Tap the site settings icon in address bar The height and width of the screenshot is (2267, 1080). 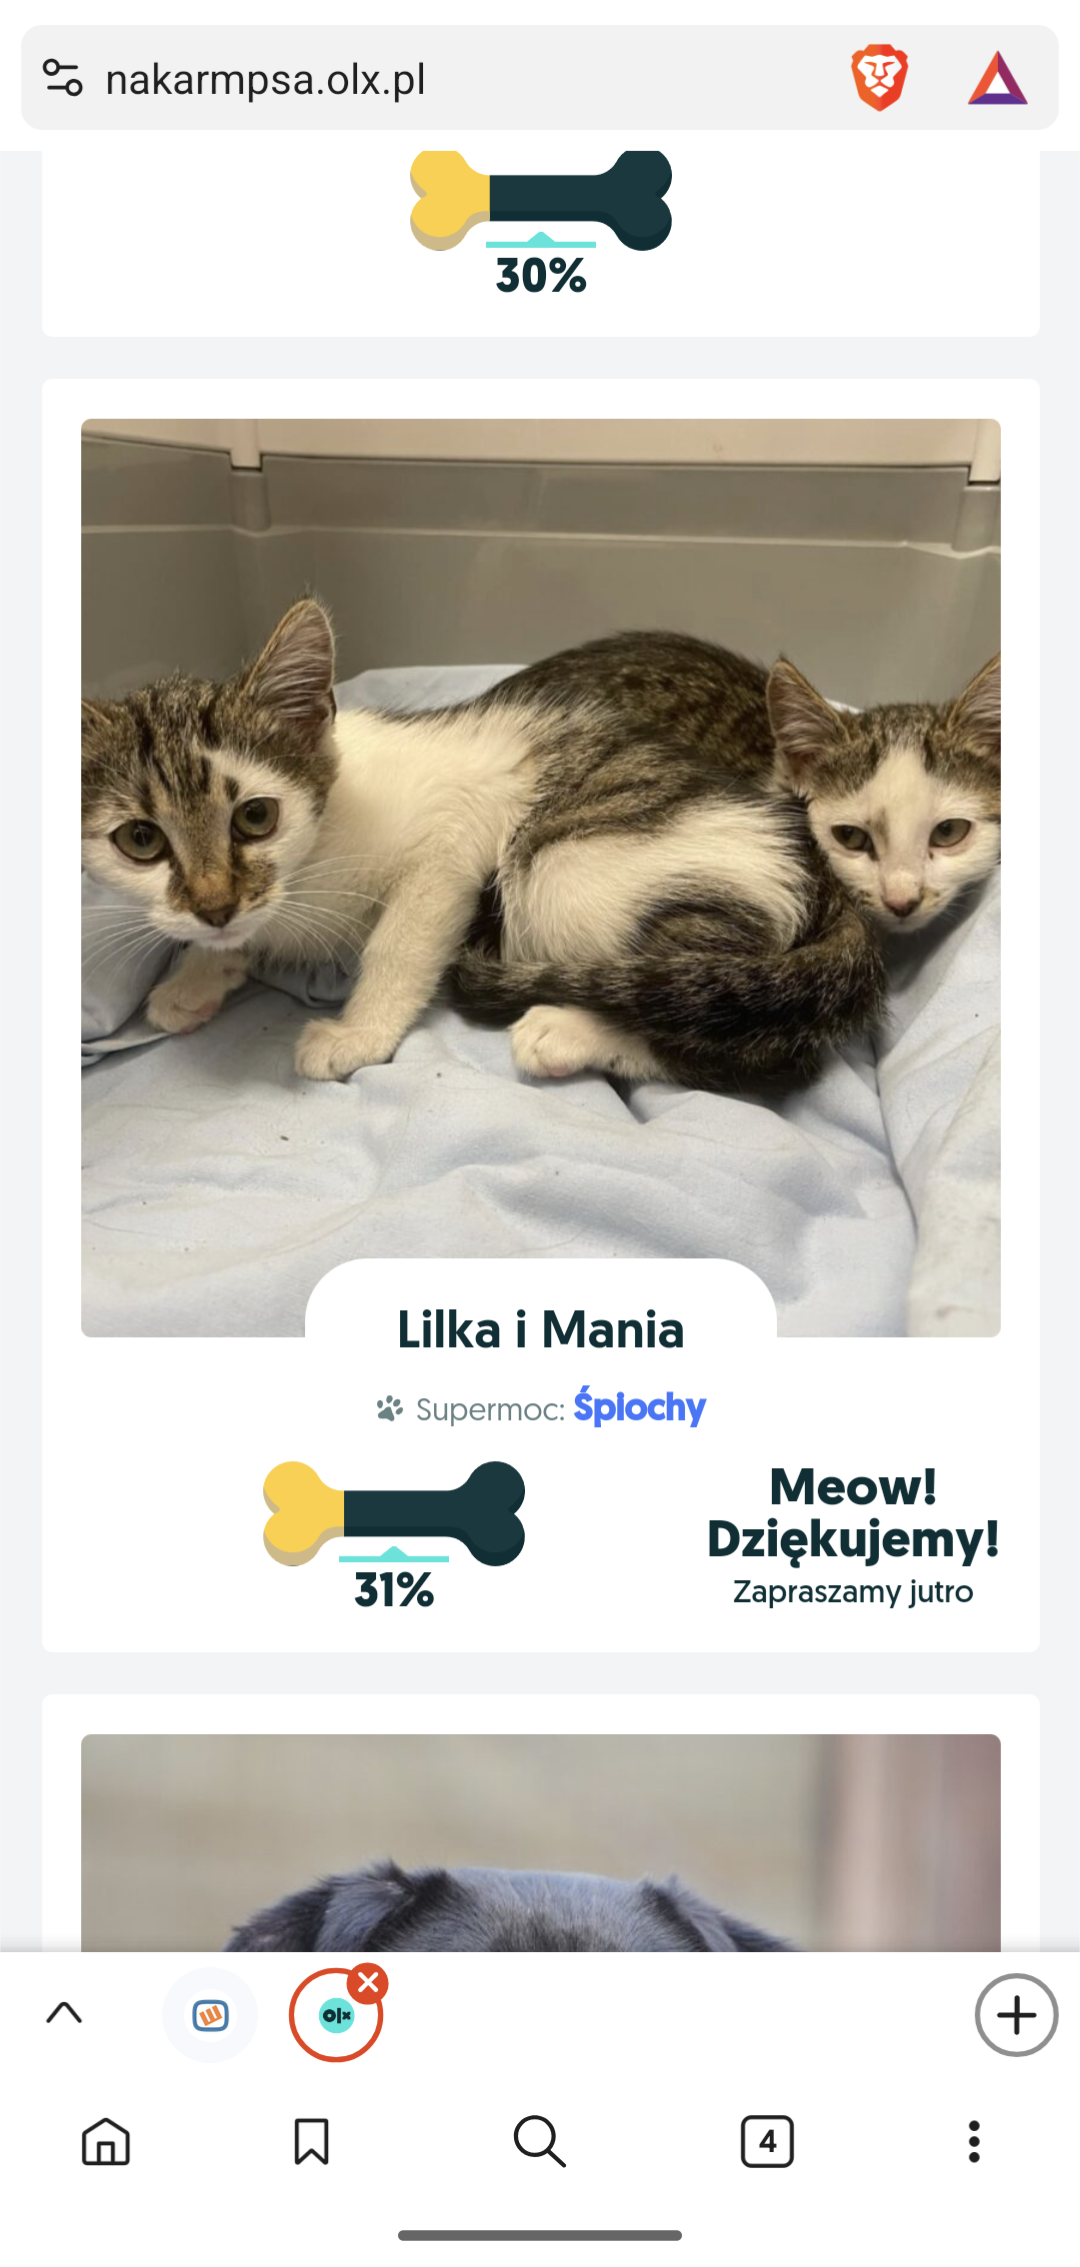click(x=63, y=78)
